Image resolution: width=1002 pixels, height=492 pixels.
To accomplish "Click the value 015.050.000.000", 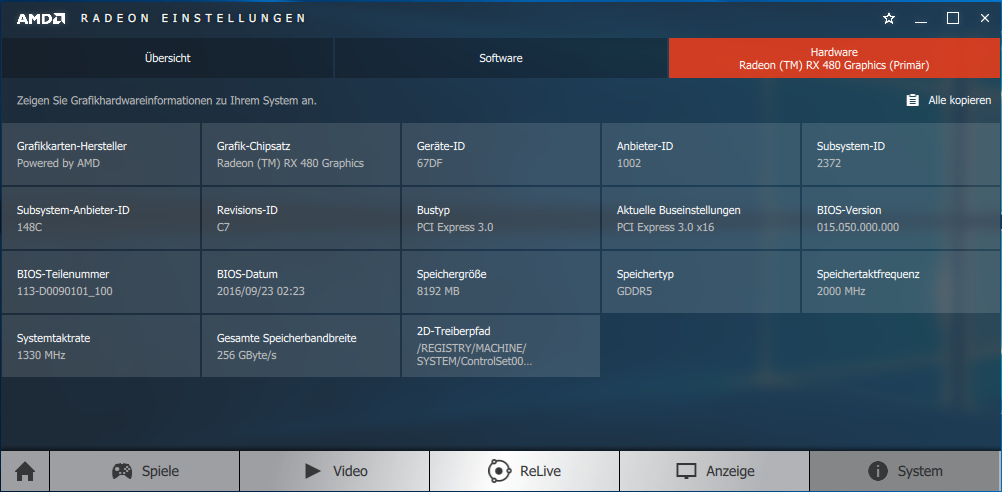I will pos(858,227).
